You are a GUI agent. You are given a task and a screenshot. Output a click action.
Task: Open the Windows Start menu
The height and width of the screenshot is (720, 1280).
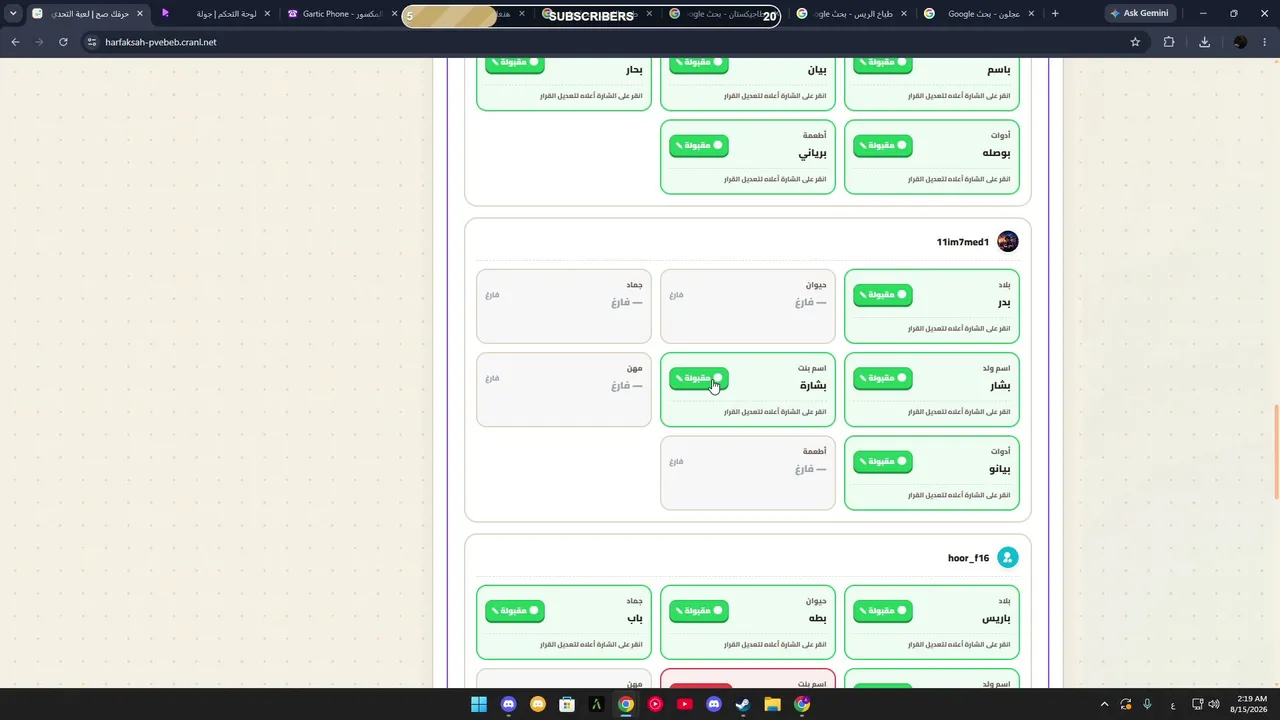tap(479, 704)
